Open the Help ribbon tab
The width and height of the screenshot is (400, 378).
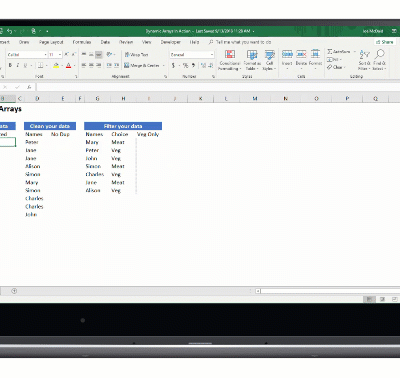[x=194, y=42]
